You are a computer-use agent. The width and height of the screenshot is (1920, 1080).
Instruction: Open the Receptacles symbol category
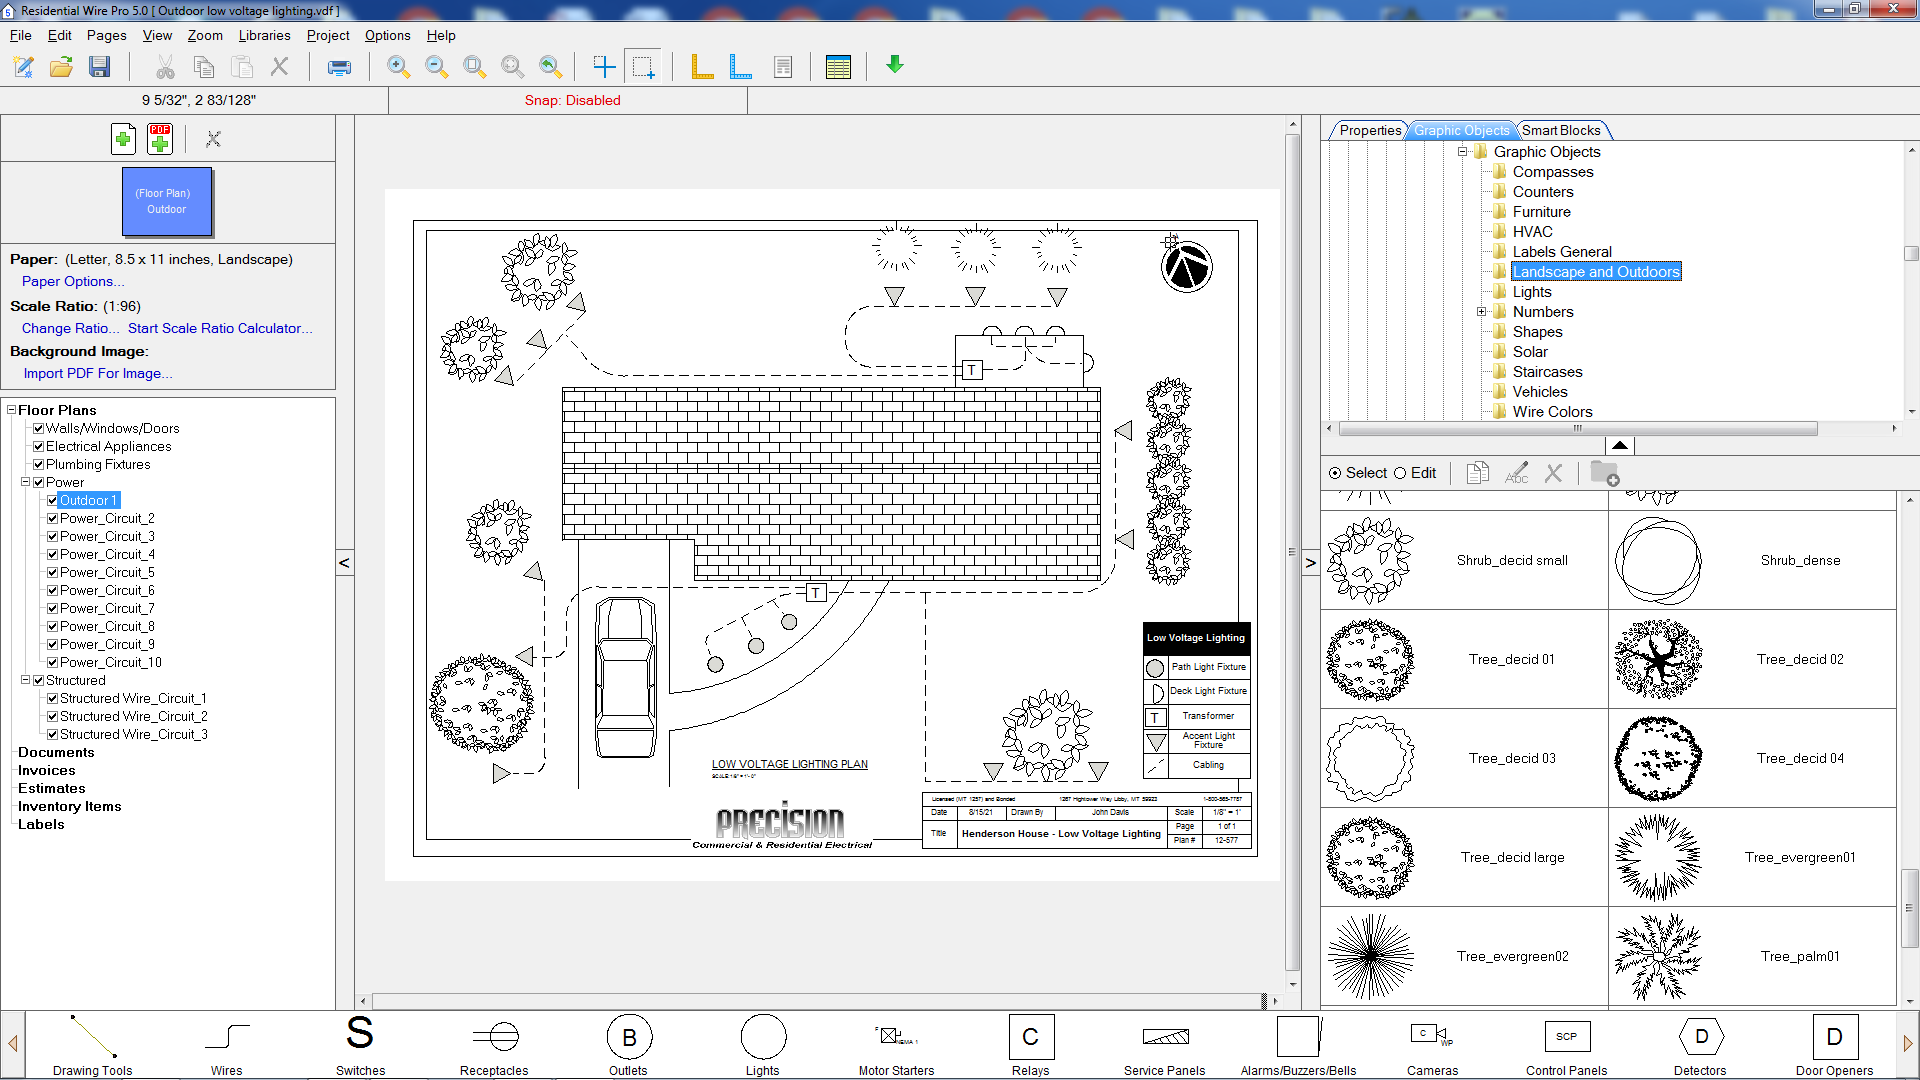[x=494, y=1045]
